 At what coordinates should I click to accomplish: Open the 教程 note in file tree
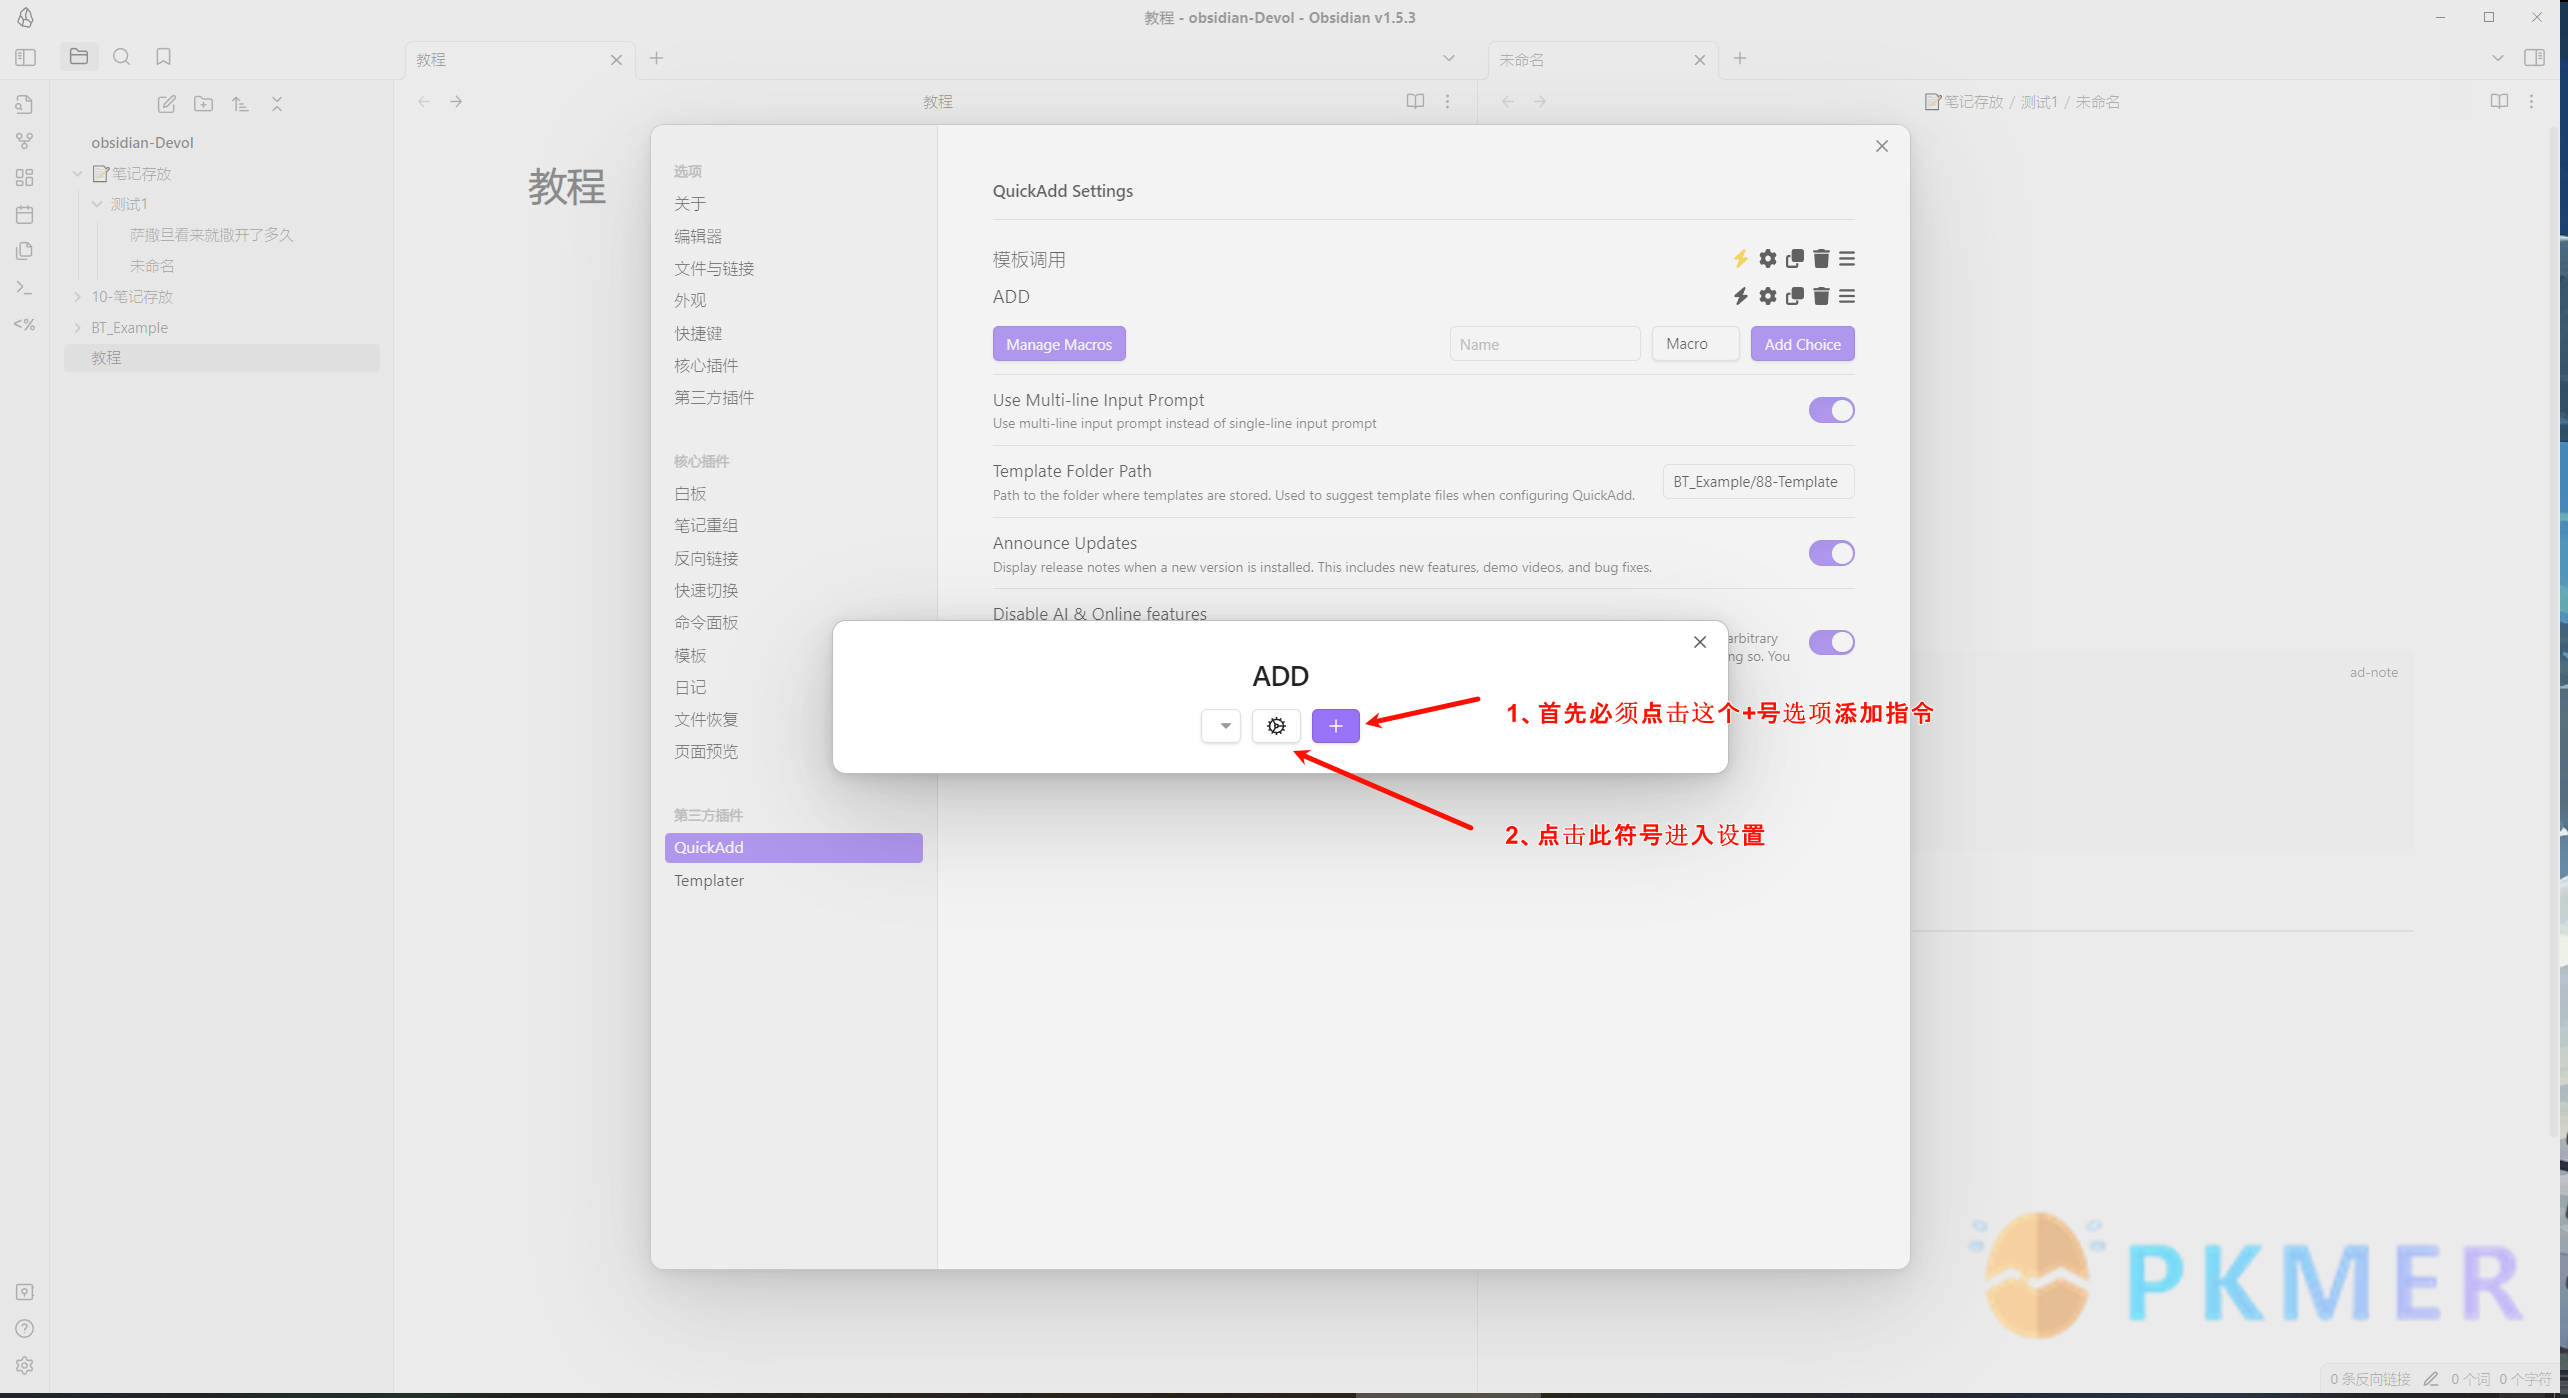pyautogui.click(x=222, y=358)
